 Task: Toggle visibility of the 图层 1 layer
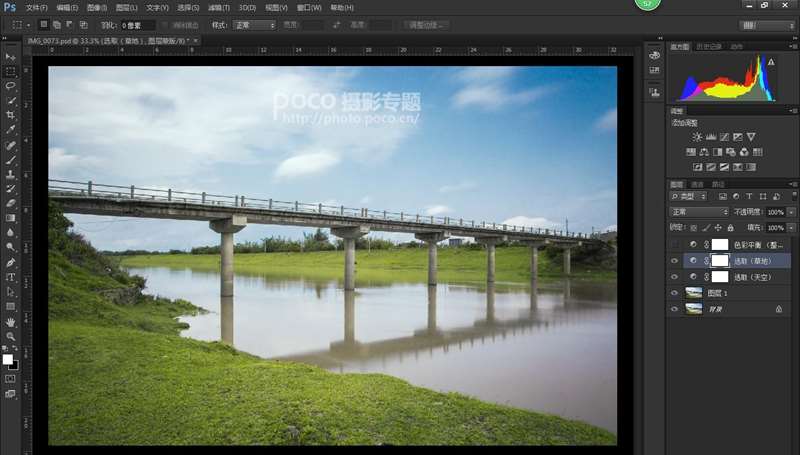point(674,293)
